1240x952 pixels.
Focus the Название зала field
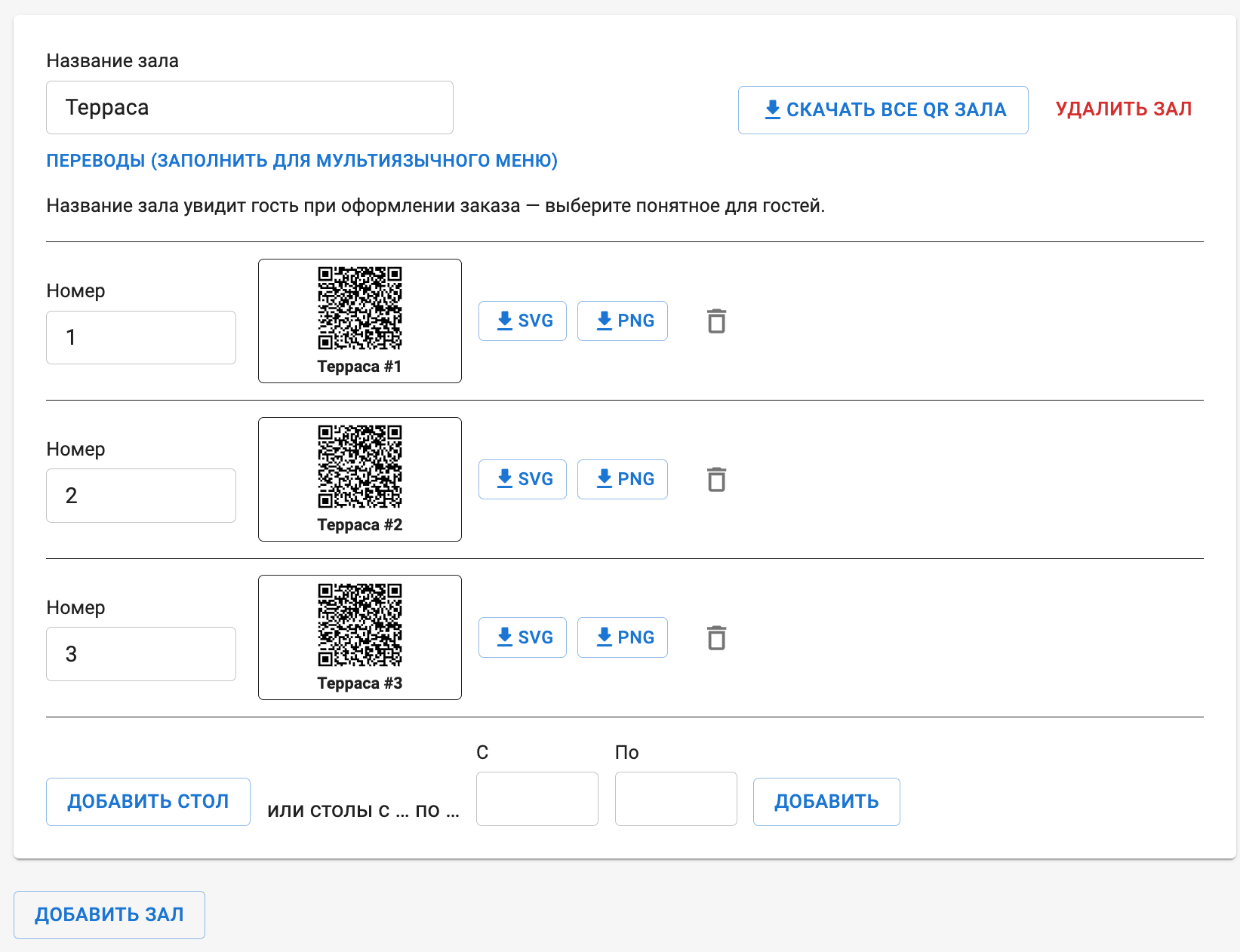coord(250,107)
